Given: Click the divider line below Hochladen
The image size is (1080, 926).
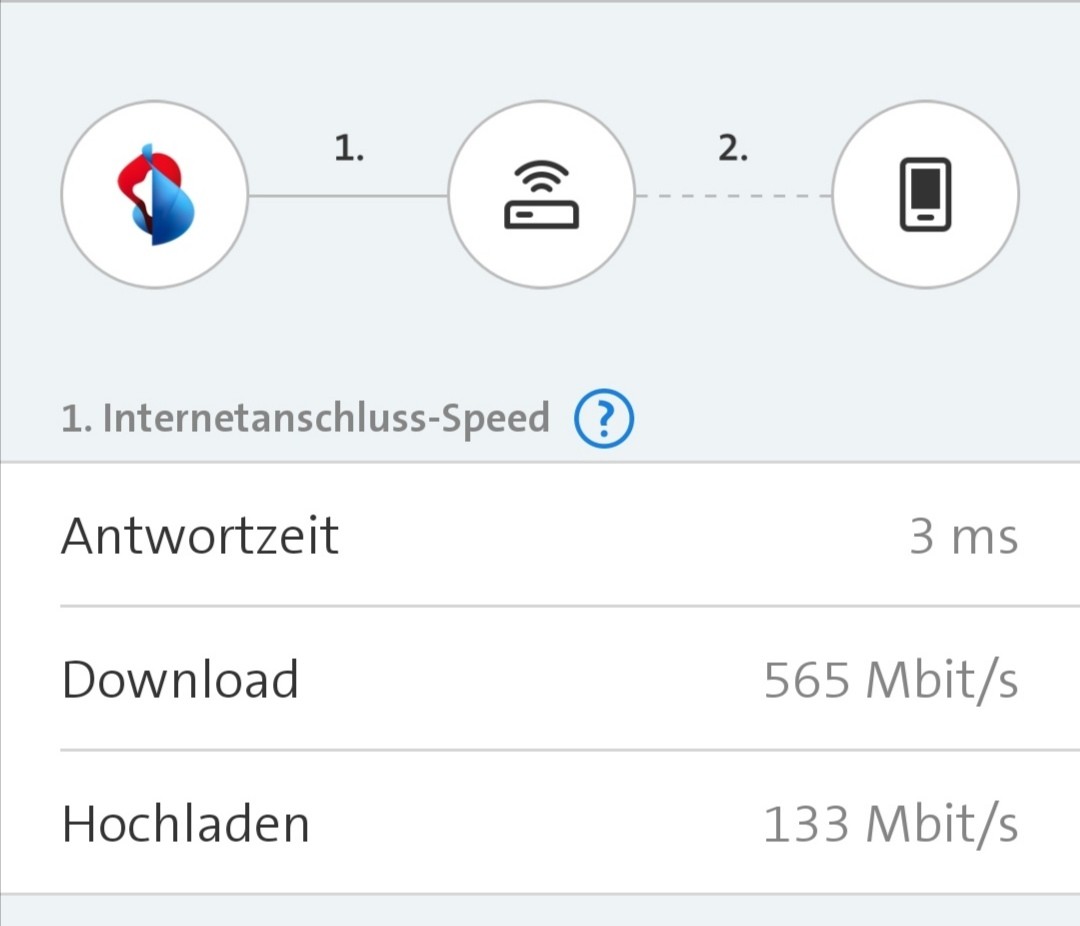Looking at the screenshot, I should (540, 894).
